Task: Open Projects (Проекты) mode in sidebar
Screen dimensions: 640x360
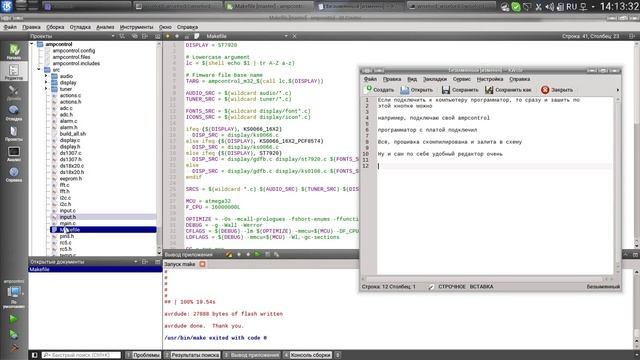Action: (x=14, y=133)
